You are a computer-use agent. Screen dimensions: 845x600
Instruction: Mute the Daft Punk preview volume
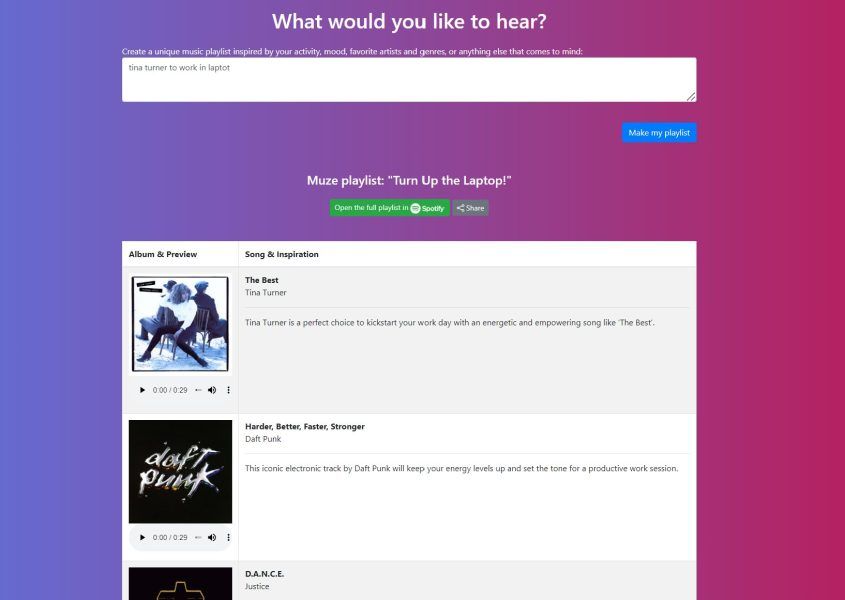tap(212, 537)
